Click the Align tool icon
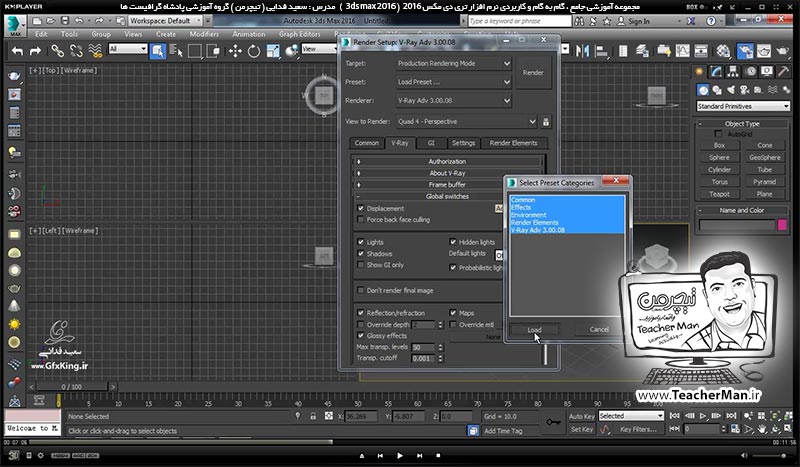 (602, 51)
